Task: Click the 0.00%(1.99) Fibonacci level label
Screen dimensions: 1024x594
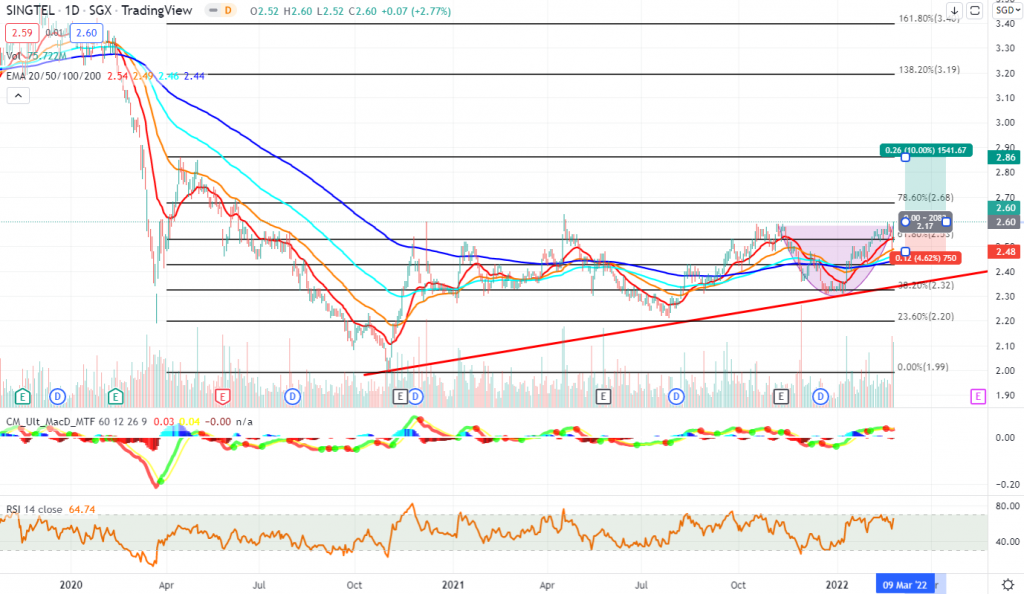Action: pos(923,367)
